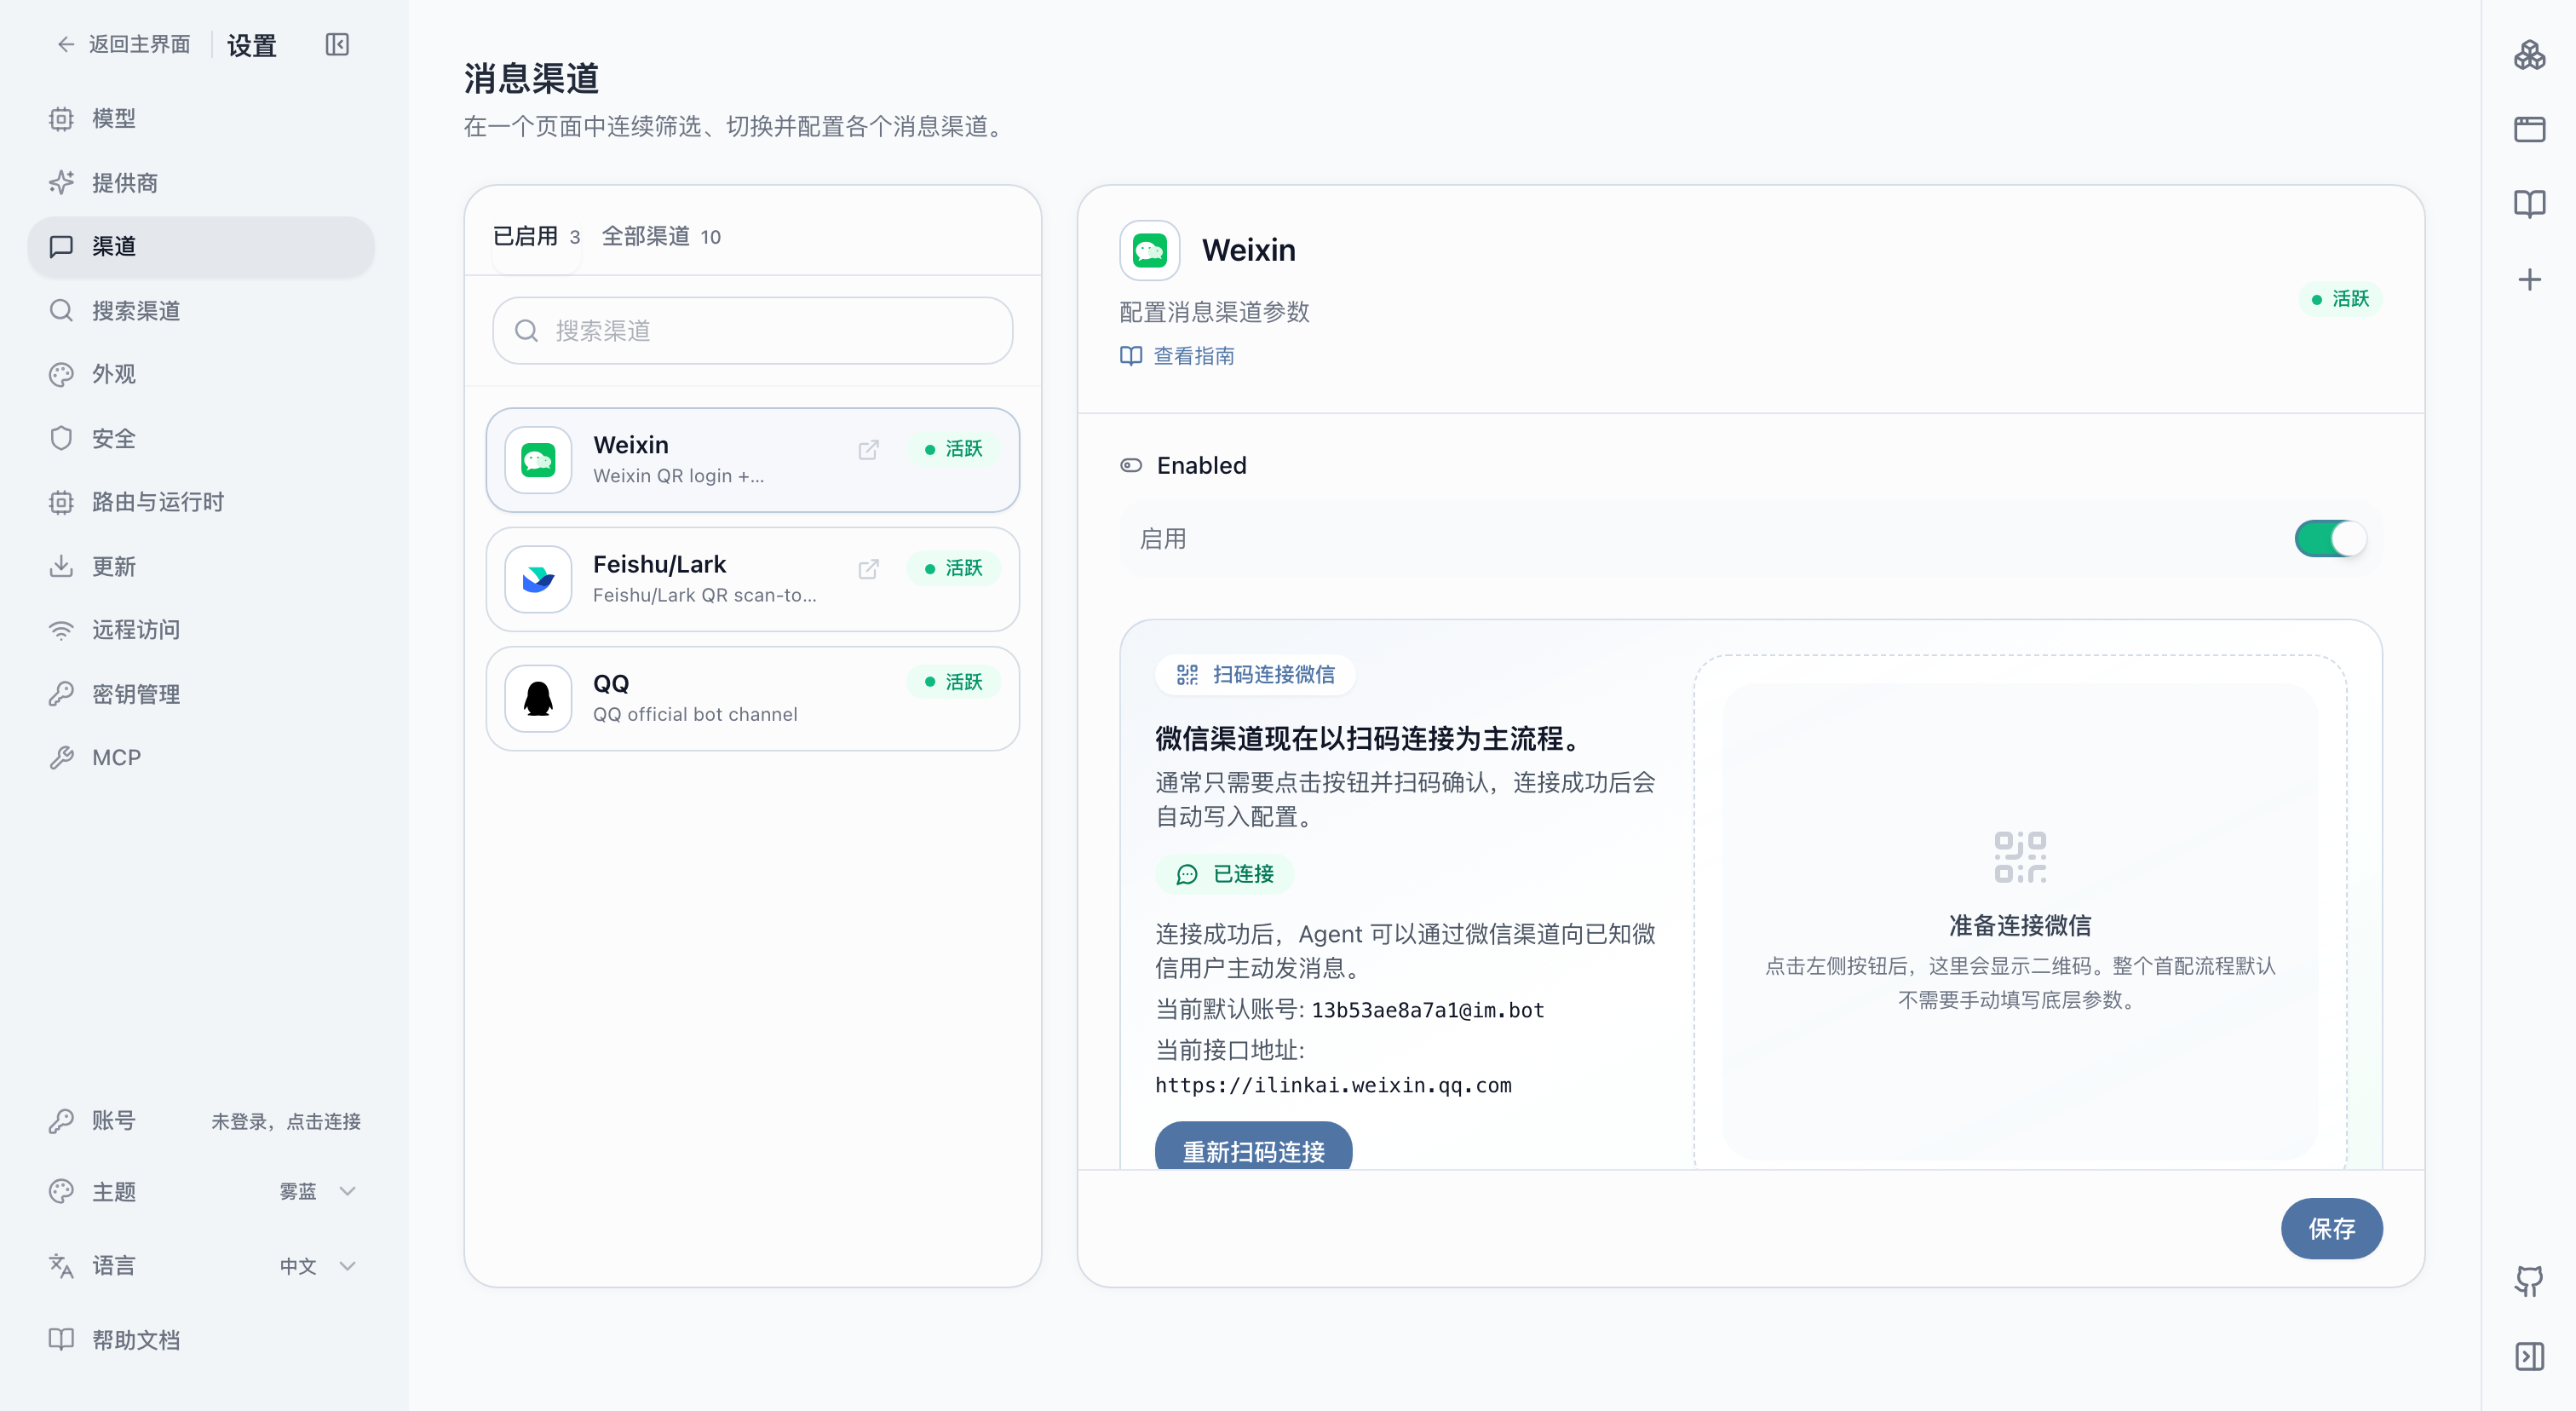Click the 扫码连接微信 badge
Image resolution: width=2576 pixels, height=1411 pixels.
[1255, 675]
